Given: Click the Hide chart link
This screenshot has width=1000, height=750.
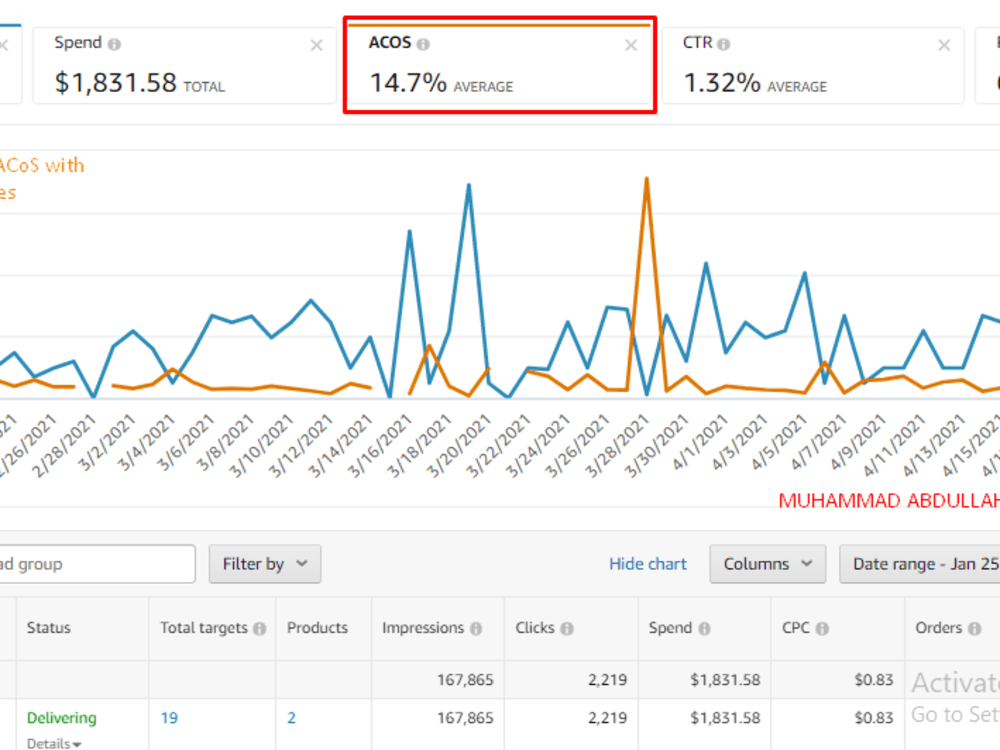Looking at the screenshot, I should 647,564.
